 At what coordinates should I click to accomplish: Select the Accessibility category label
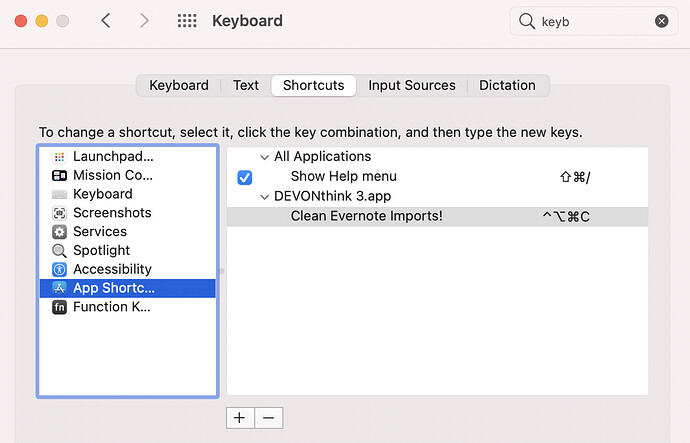click(113, 269)
